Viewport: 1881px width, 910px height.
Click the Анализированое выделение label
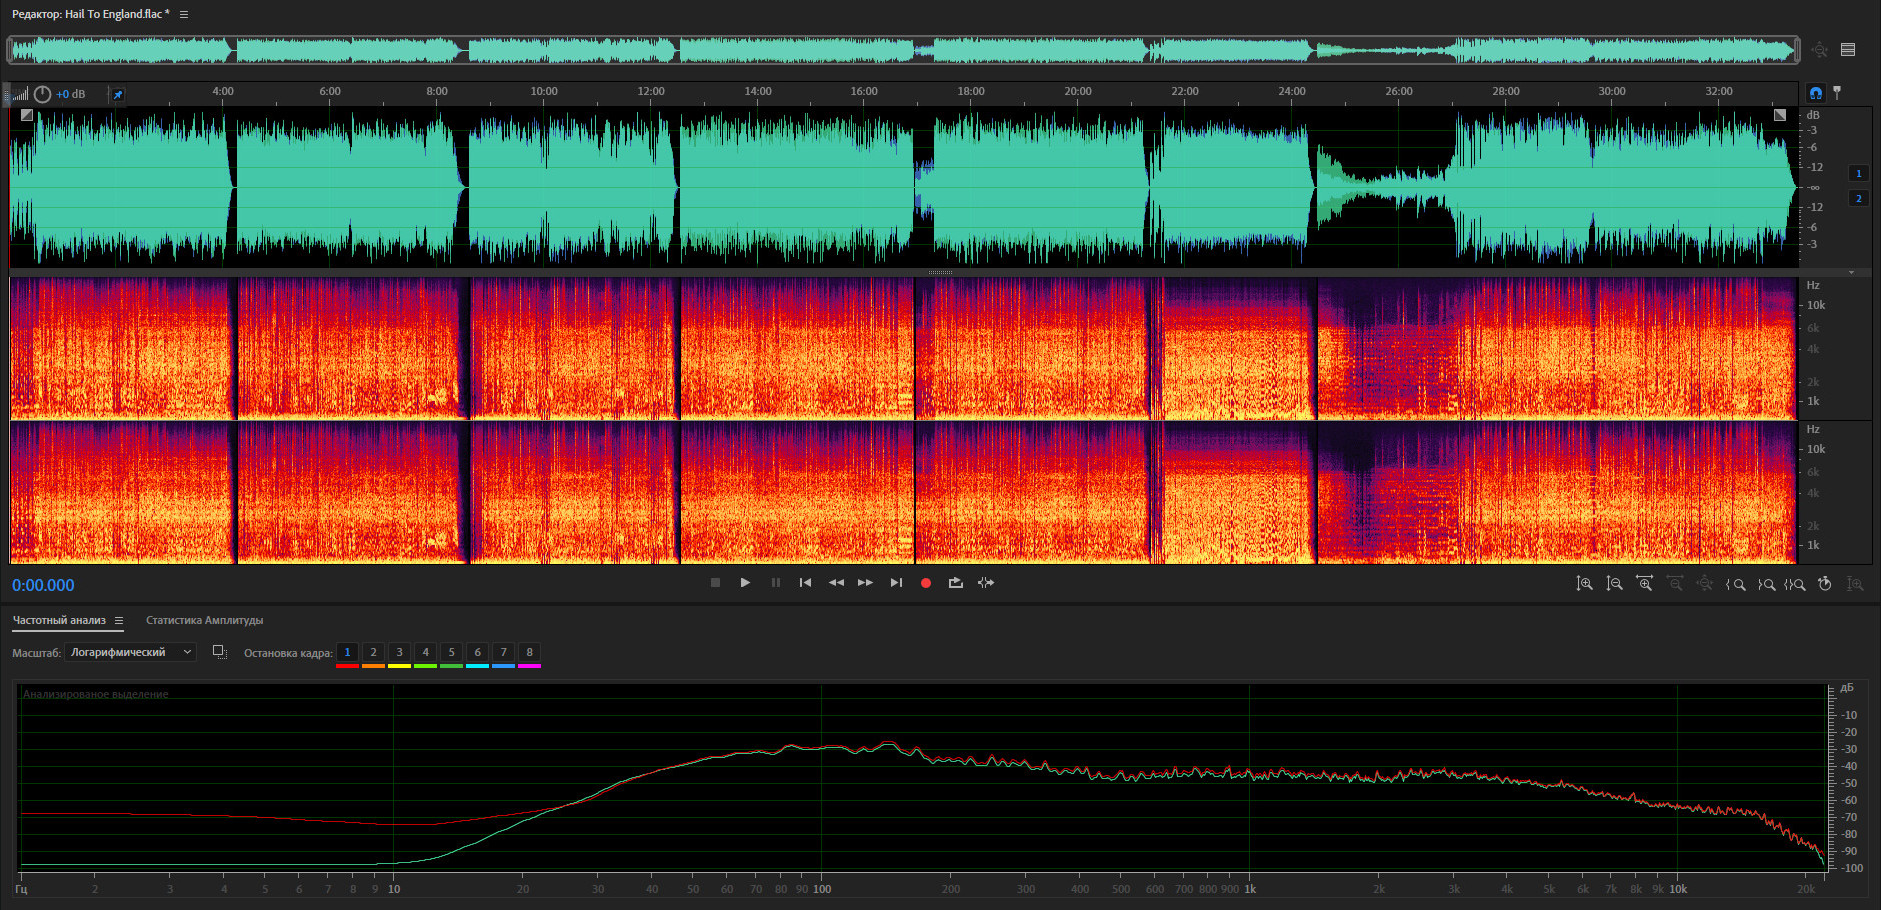coord(96,694)
